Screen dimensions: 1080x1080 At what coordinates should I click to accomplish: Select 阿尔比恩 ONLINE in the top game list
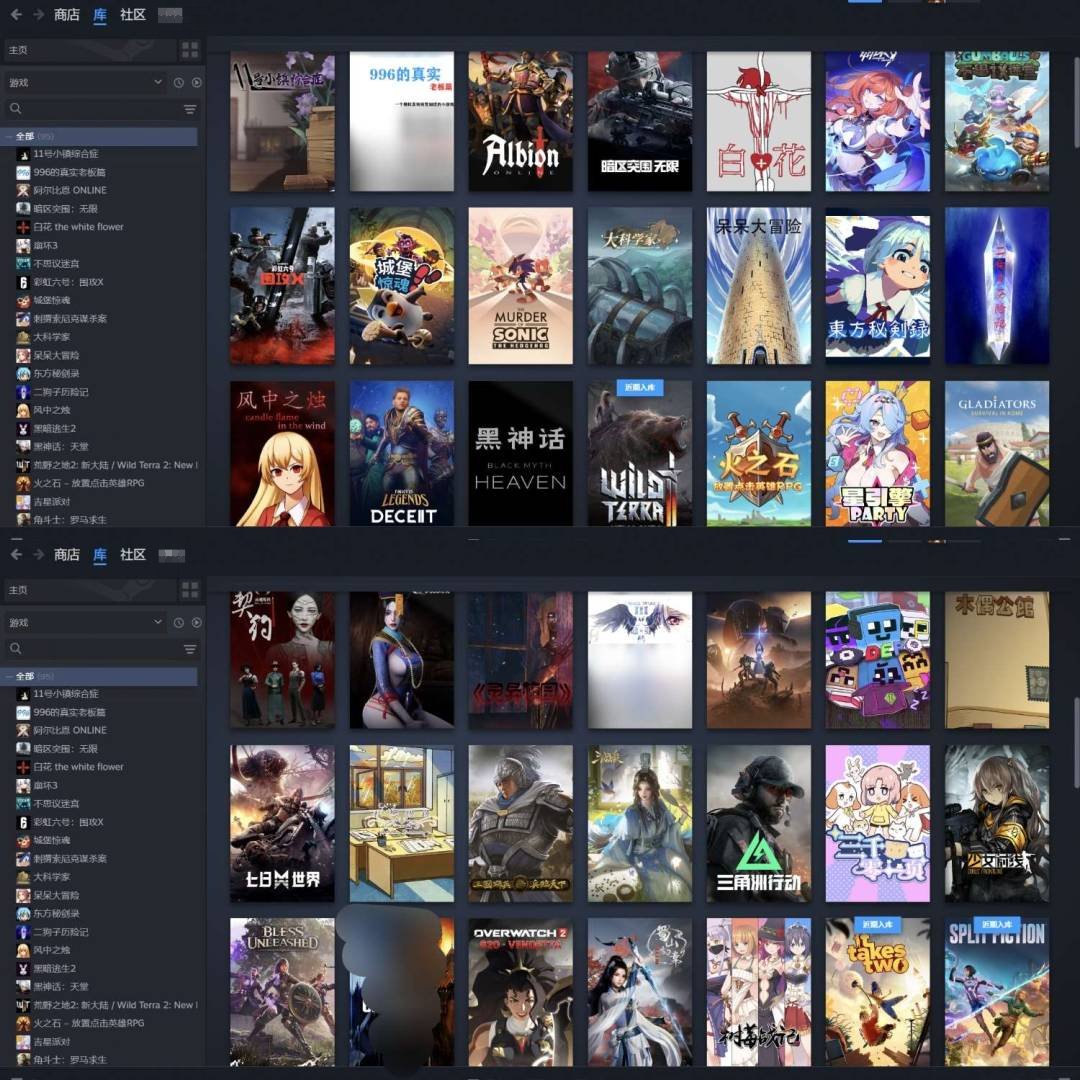[x=69, y=190]
